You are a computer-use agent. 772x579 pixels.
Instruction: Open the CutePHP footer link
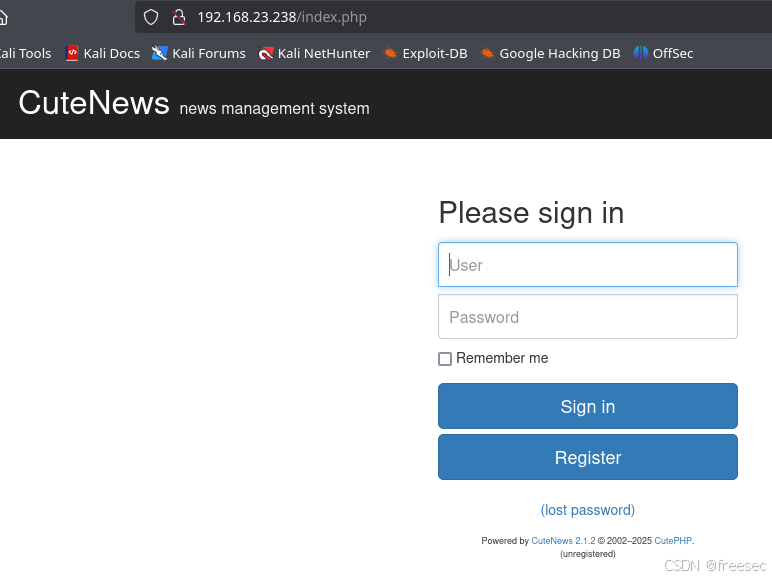pyautogui.click(x=673, y=541)
